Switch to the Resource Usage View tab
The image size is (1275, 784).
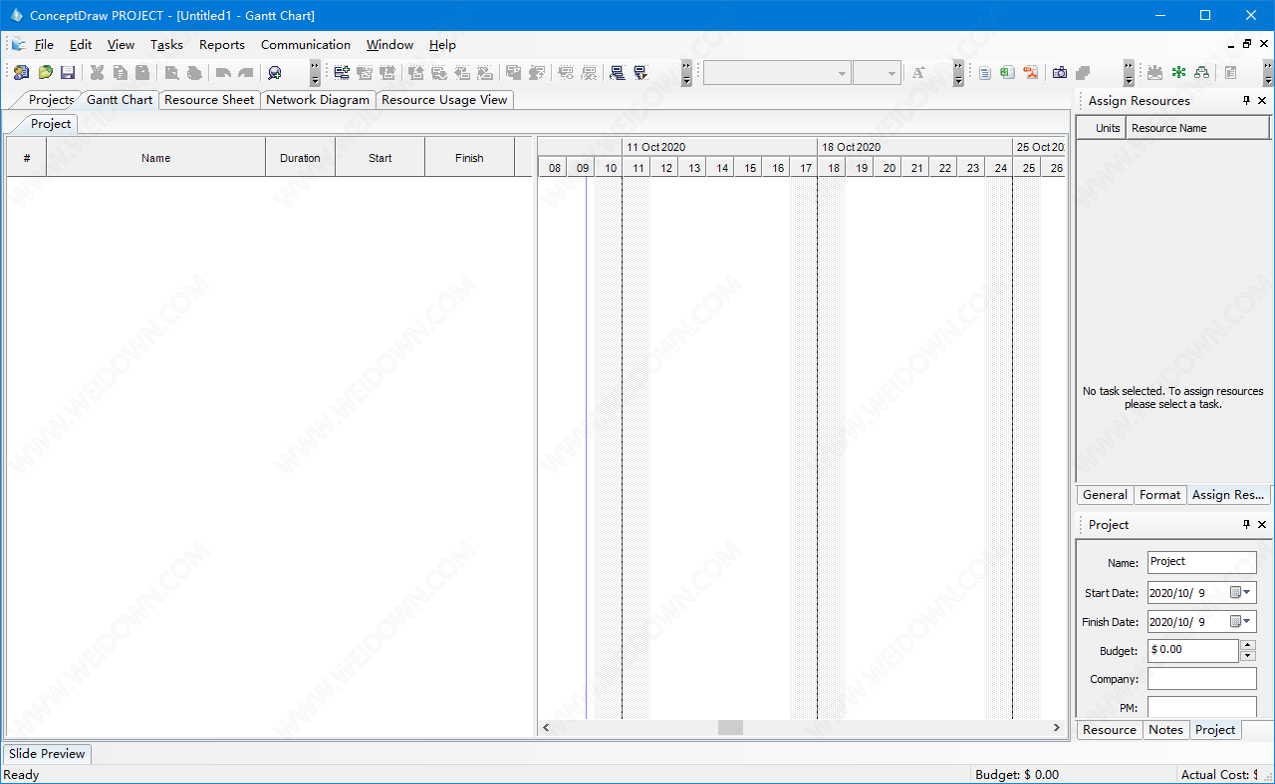point(445,100)
